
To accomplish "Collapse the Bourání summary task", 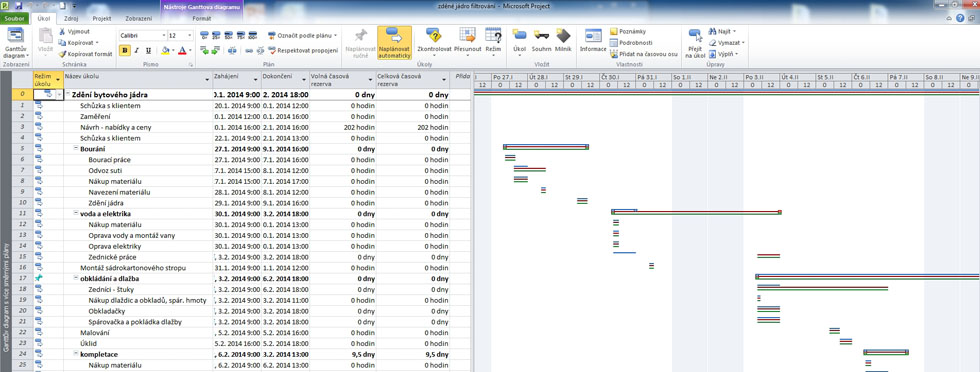I will point(76,148).
